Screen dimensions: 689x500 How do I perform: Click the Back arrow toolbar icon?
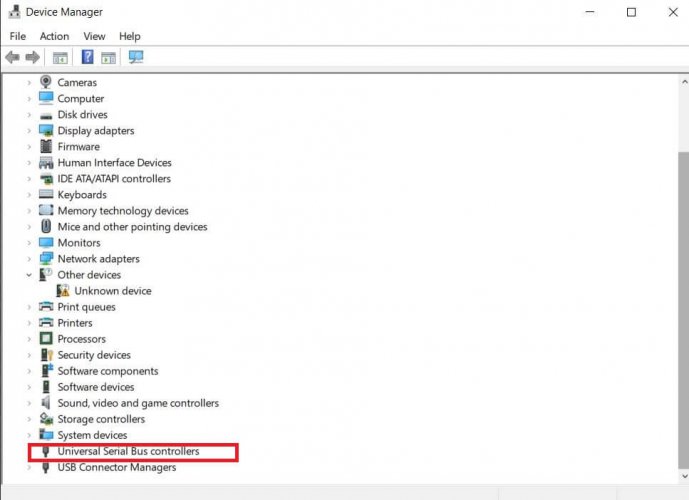click(x=12, y=57)
